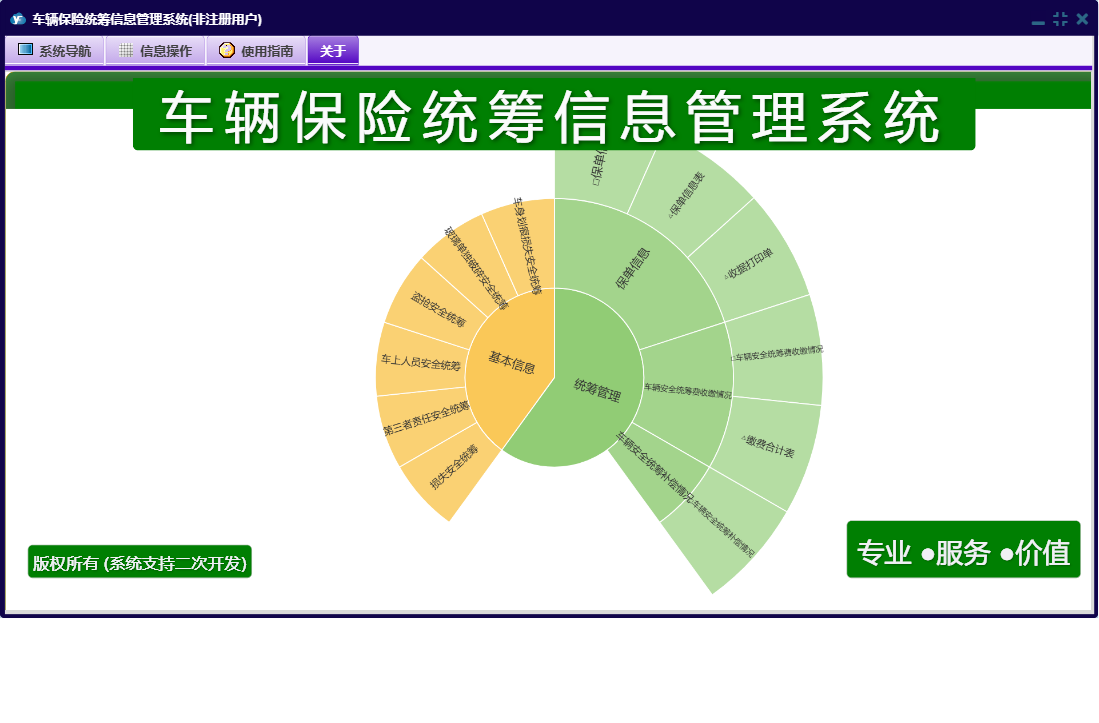
Task: Click the 保单信息表 outer segment
Action: tap(687, 196)
